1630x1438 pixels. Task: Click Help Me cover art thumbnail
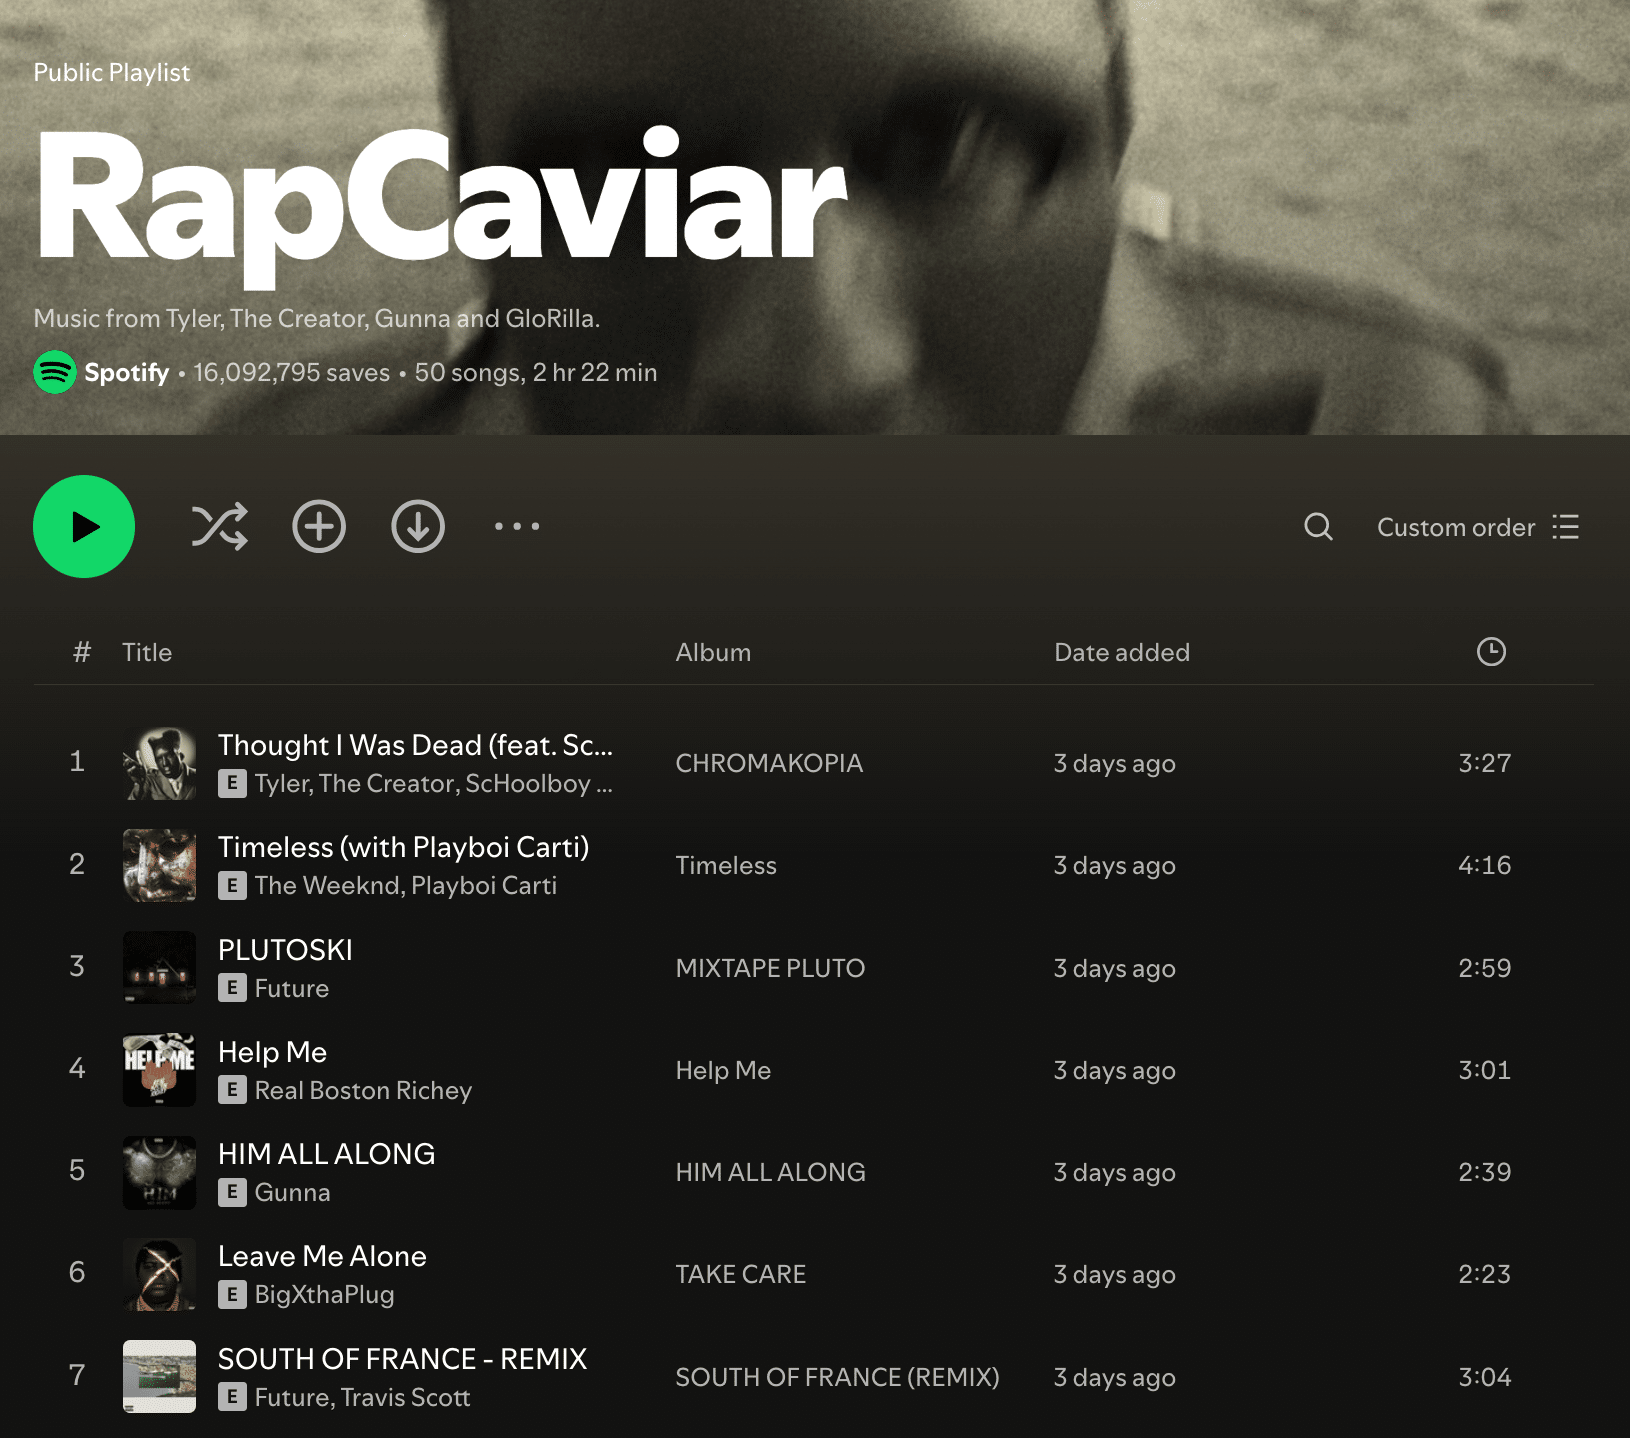coord(159,1070)
